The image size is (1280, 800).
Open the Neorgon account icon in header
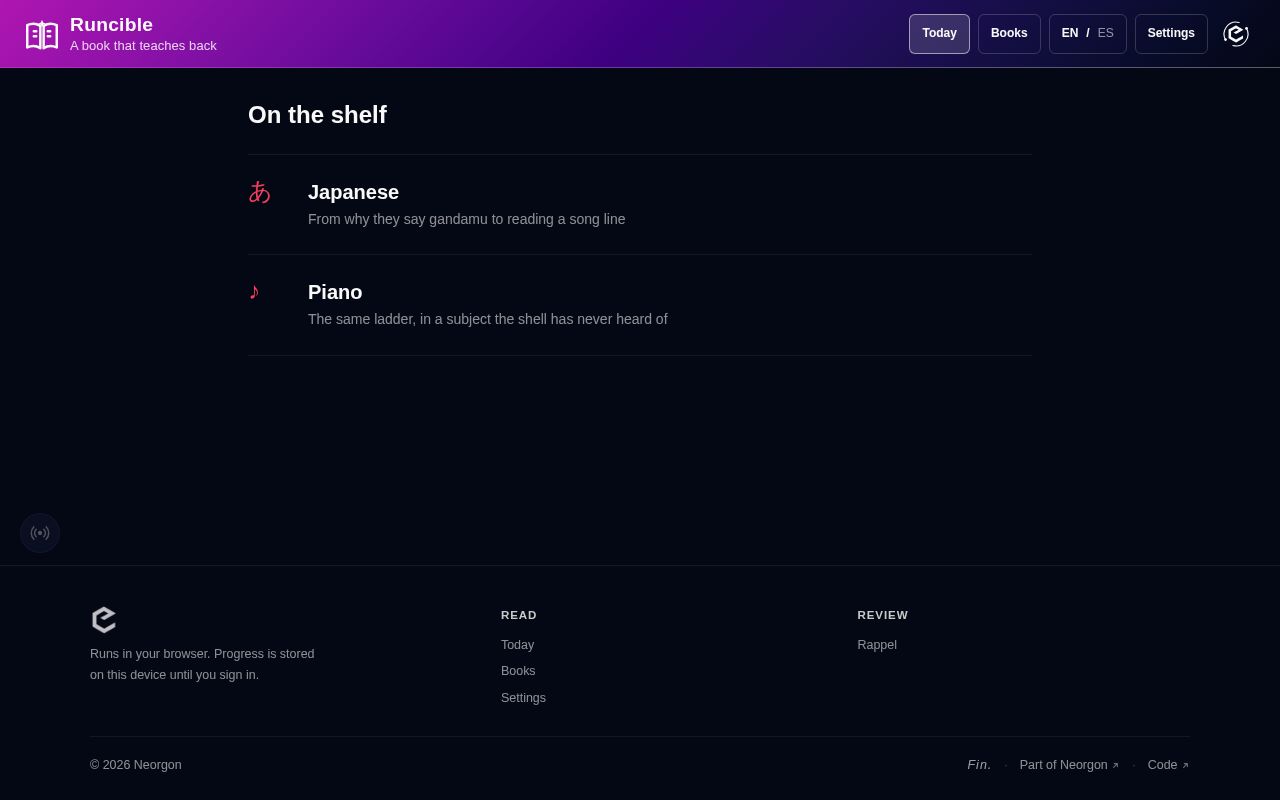(x=1236, y=34)
